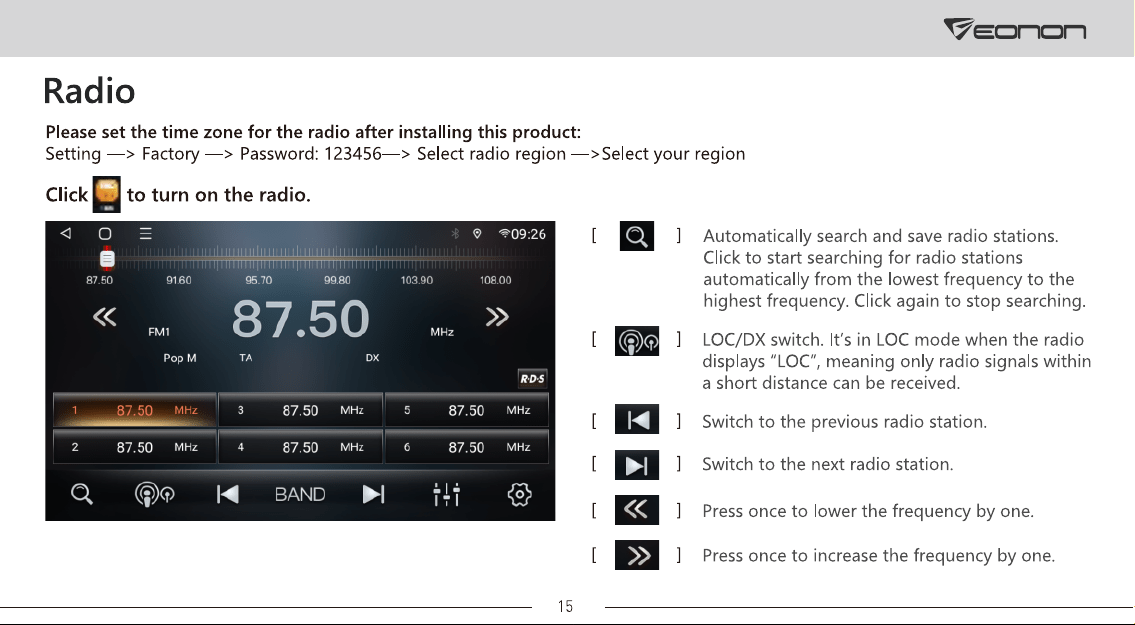Lower frequency with double-left arrow on radio screen
1135x625 pixels.
105,316
